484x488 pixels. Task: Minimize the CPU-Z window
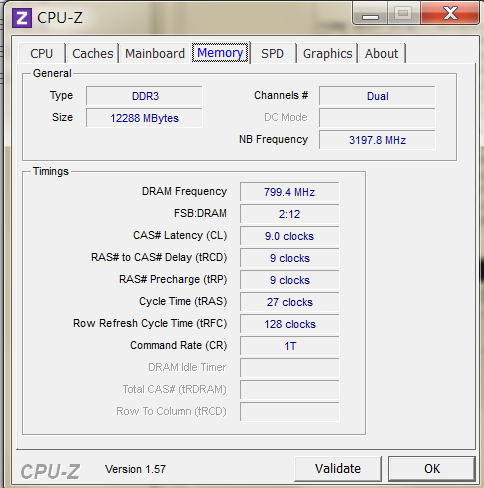[370, 13]
